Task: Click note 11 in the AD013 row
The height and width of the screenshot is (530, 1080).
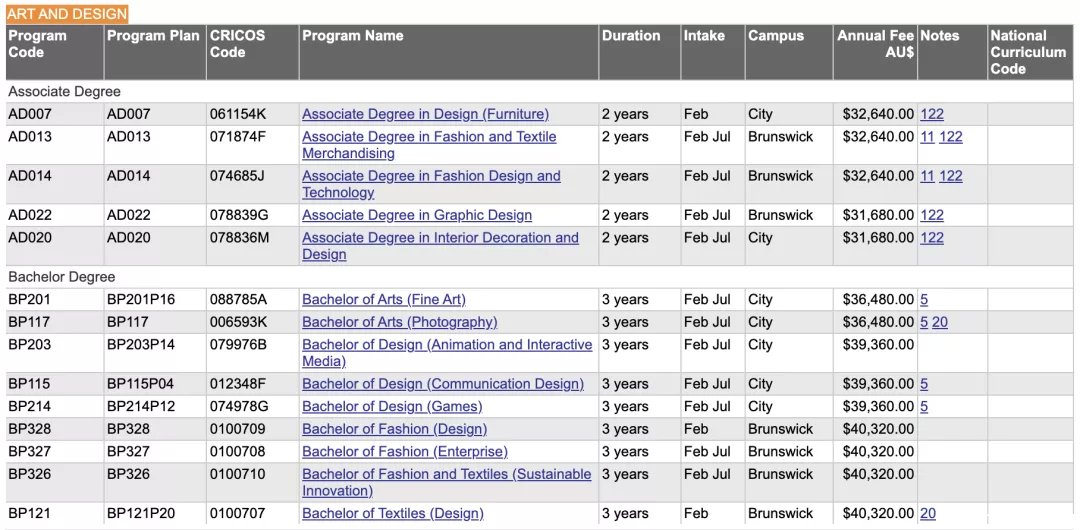Action: click(927, 137)
